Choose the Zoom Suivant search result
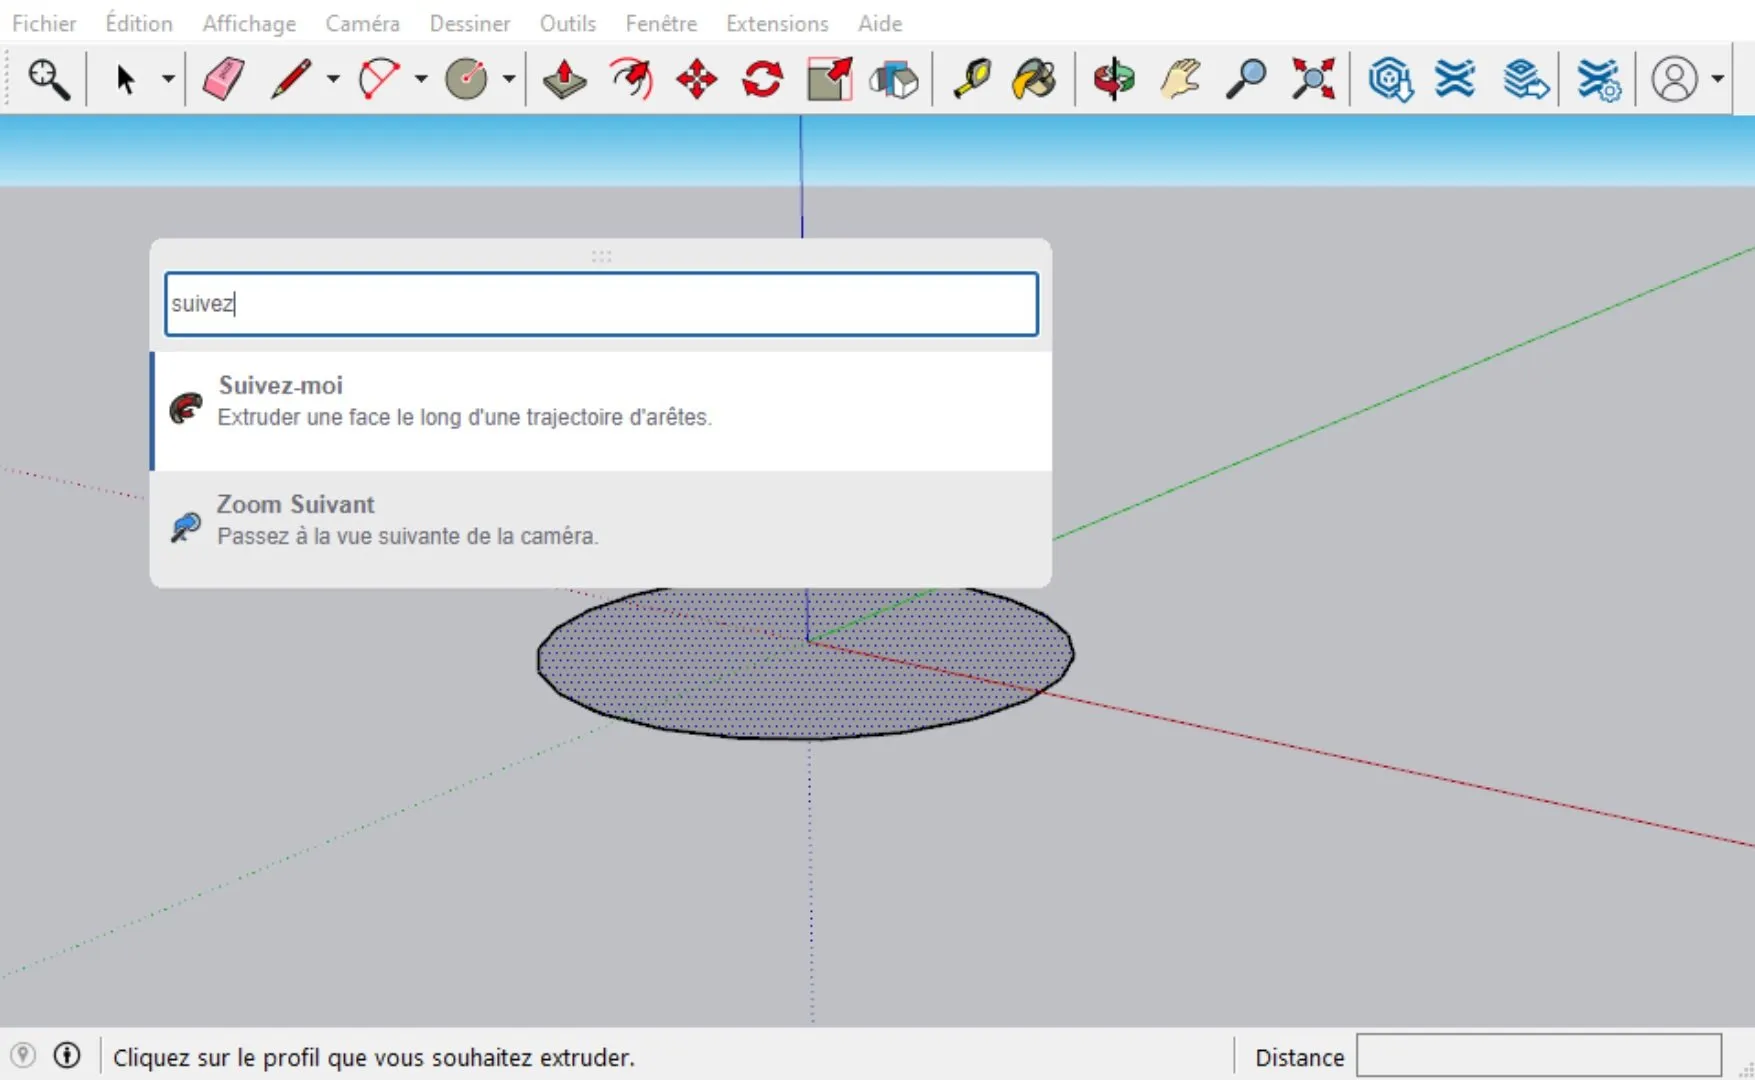This screenshot has width=1755, height=1080. click(601, 529)
